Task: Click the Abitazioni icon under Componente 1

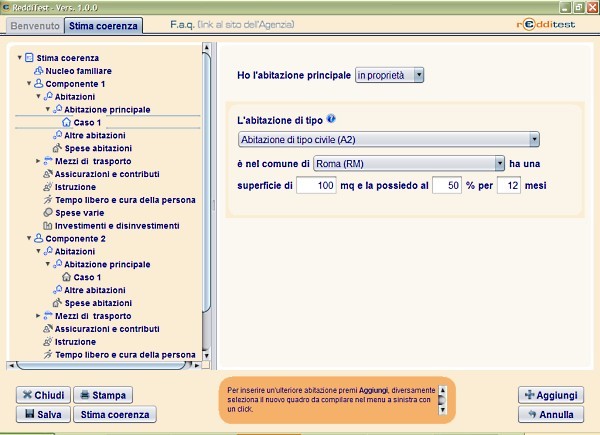Action: 48,96
